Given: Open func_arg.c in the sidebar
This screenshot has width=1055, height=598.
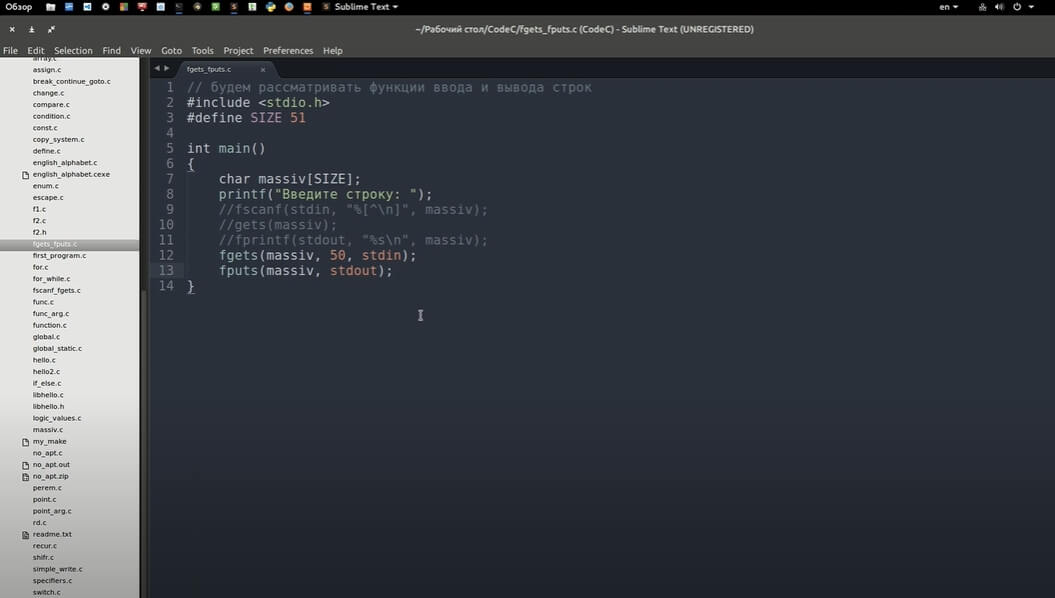Looking at the screenshot, I should pyautogui.click(x=50, y=313).
